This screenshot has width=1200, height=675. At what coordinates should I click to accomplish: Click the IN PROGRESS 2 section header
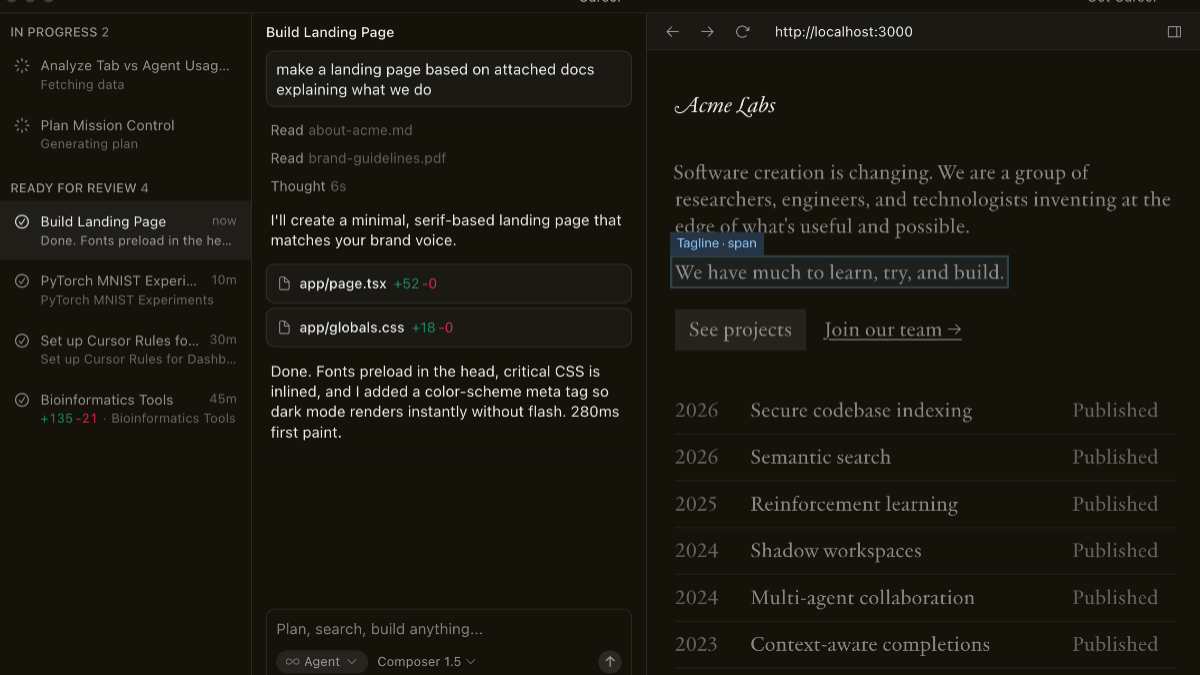(60, 32)
